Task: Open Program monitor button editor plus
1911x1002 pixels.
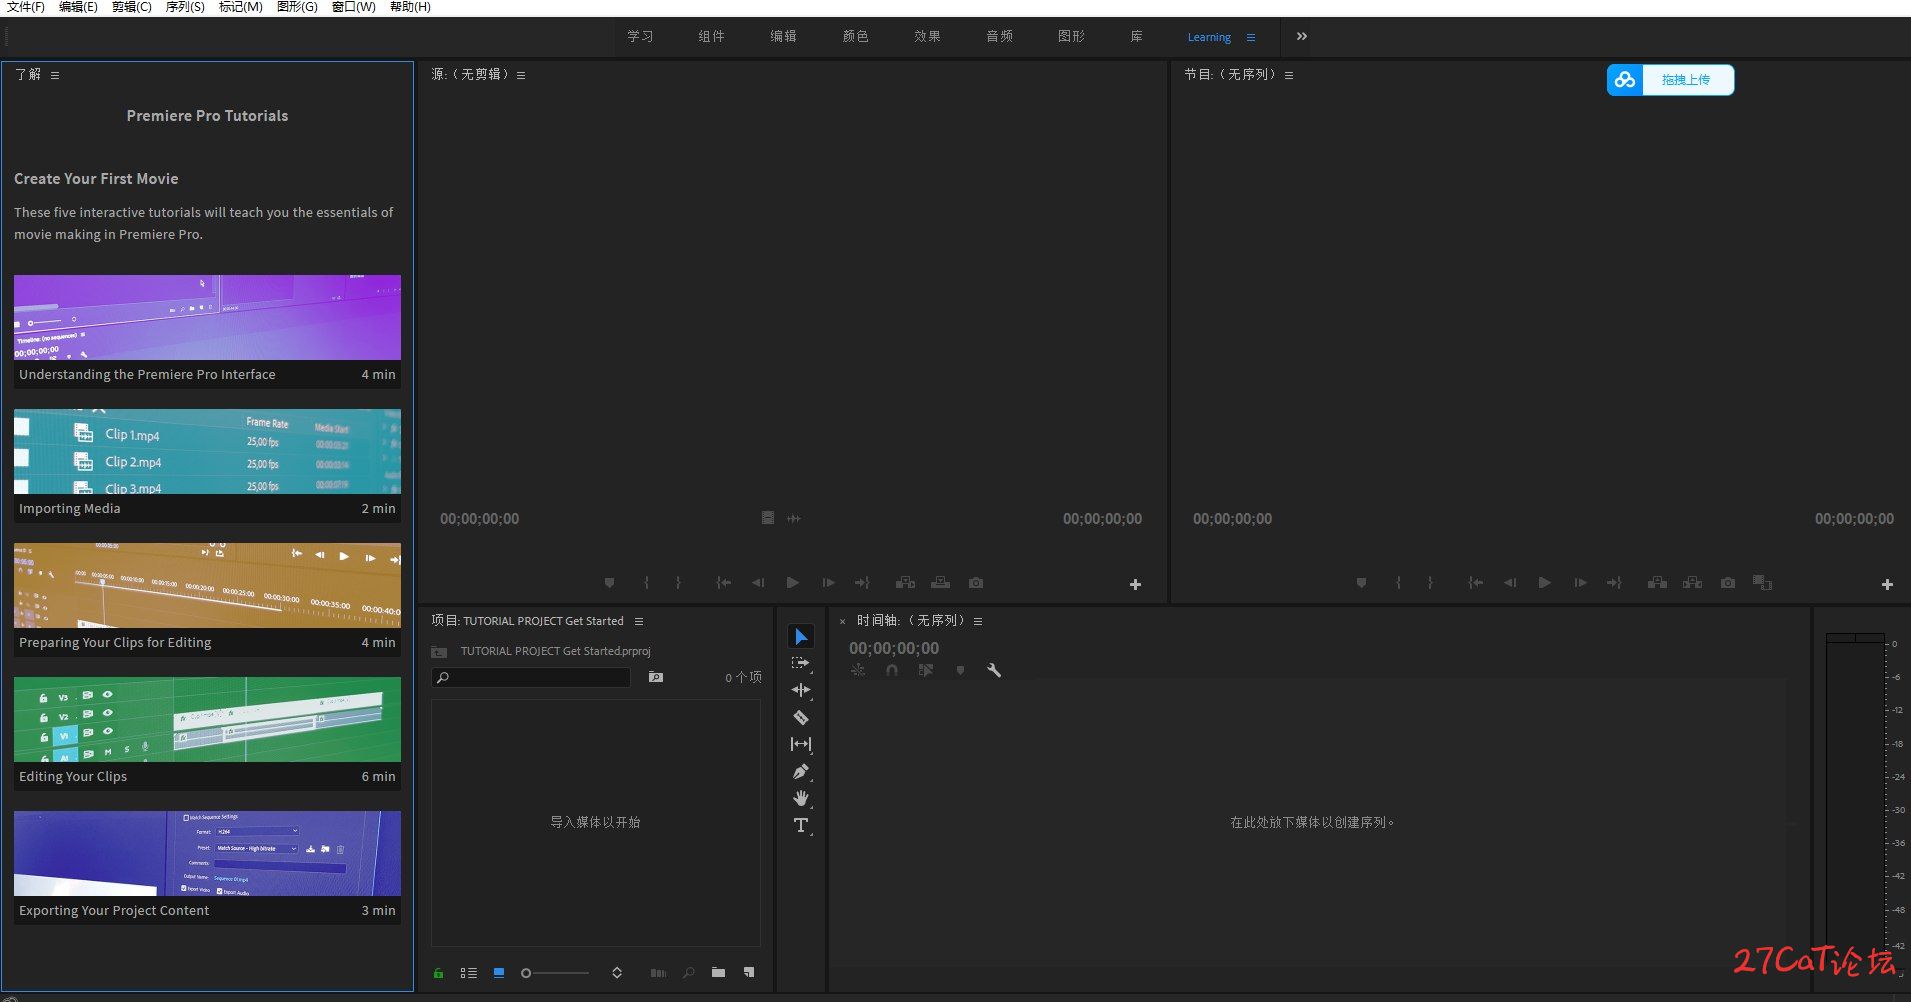Action: [x=1887, y=585]
